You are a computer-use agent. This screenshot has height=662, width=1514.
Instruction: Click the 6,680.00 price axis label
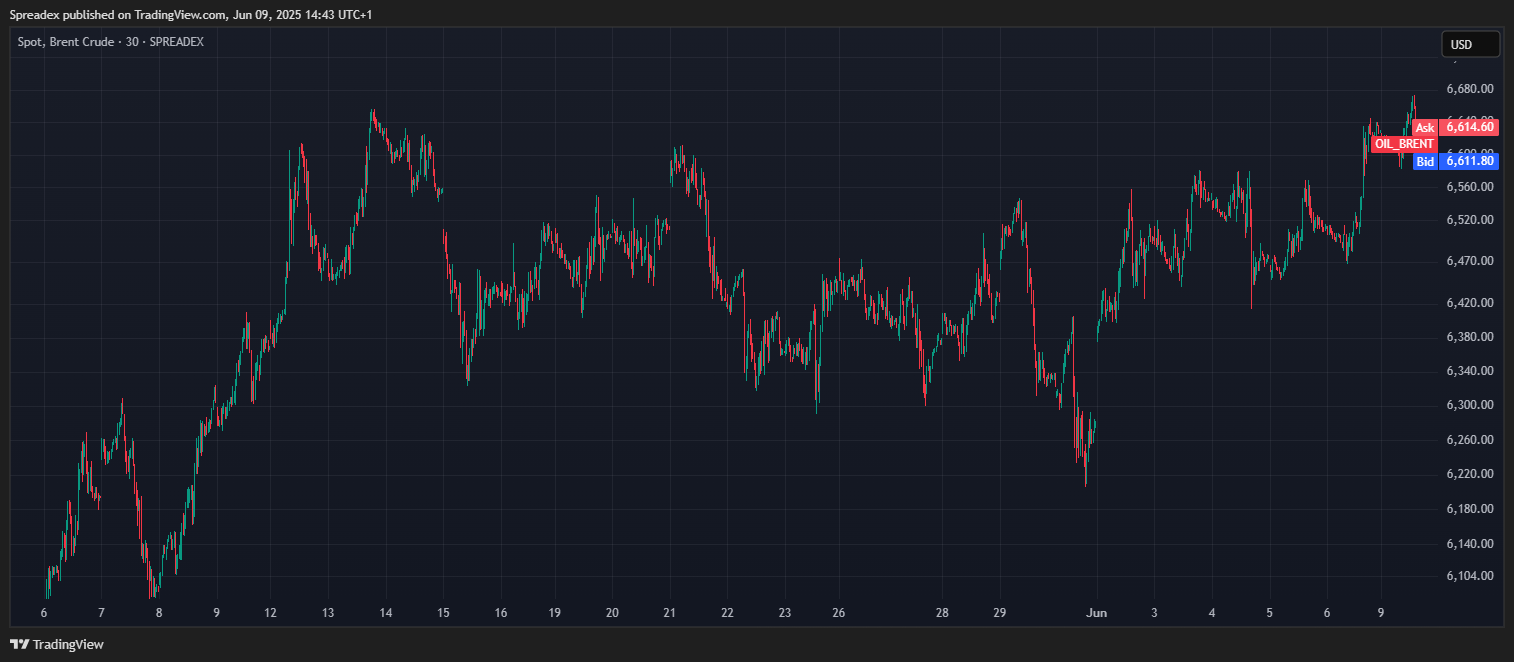tap(1470, 89)
